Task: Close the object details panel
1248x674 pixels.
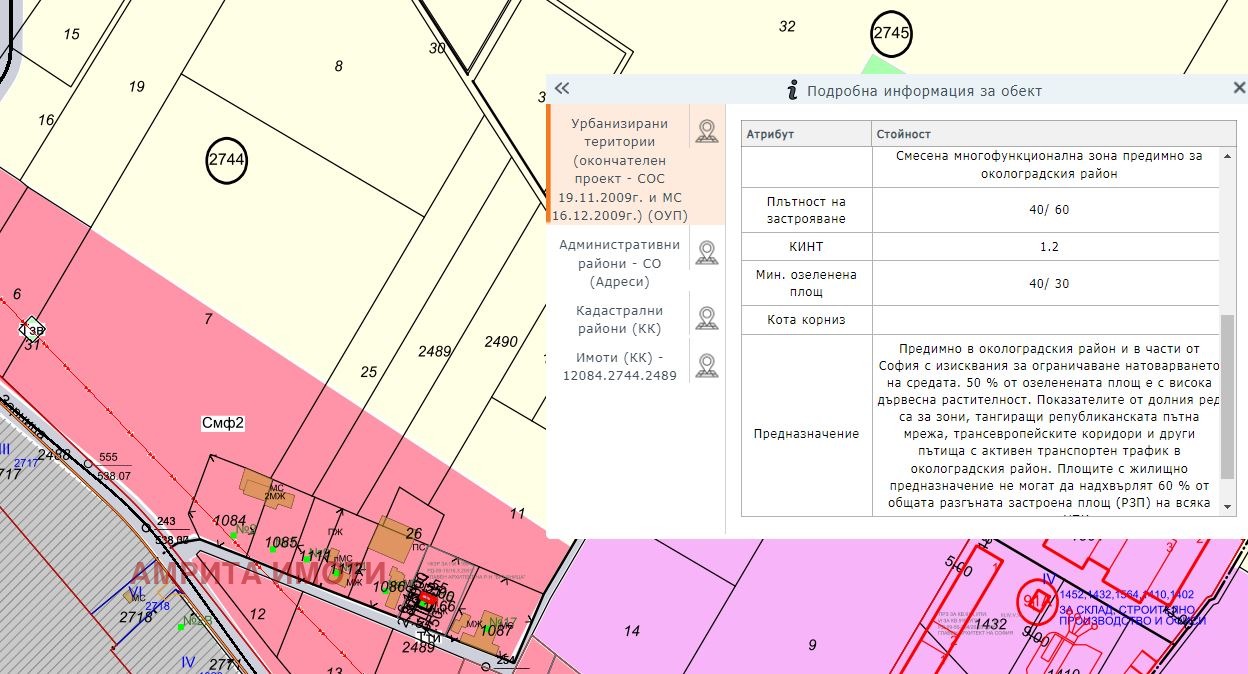Action: point(1238,89)
